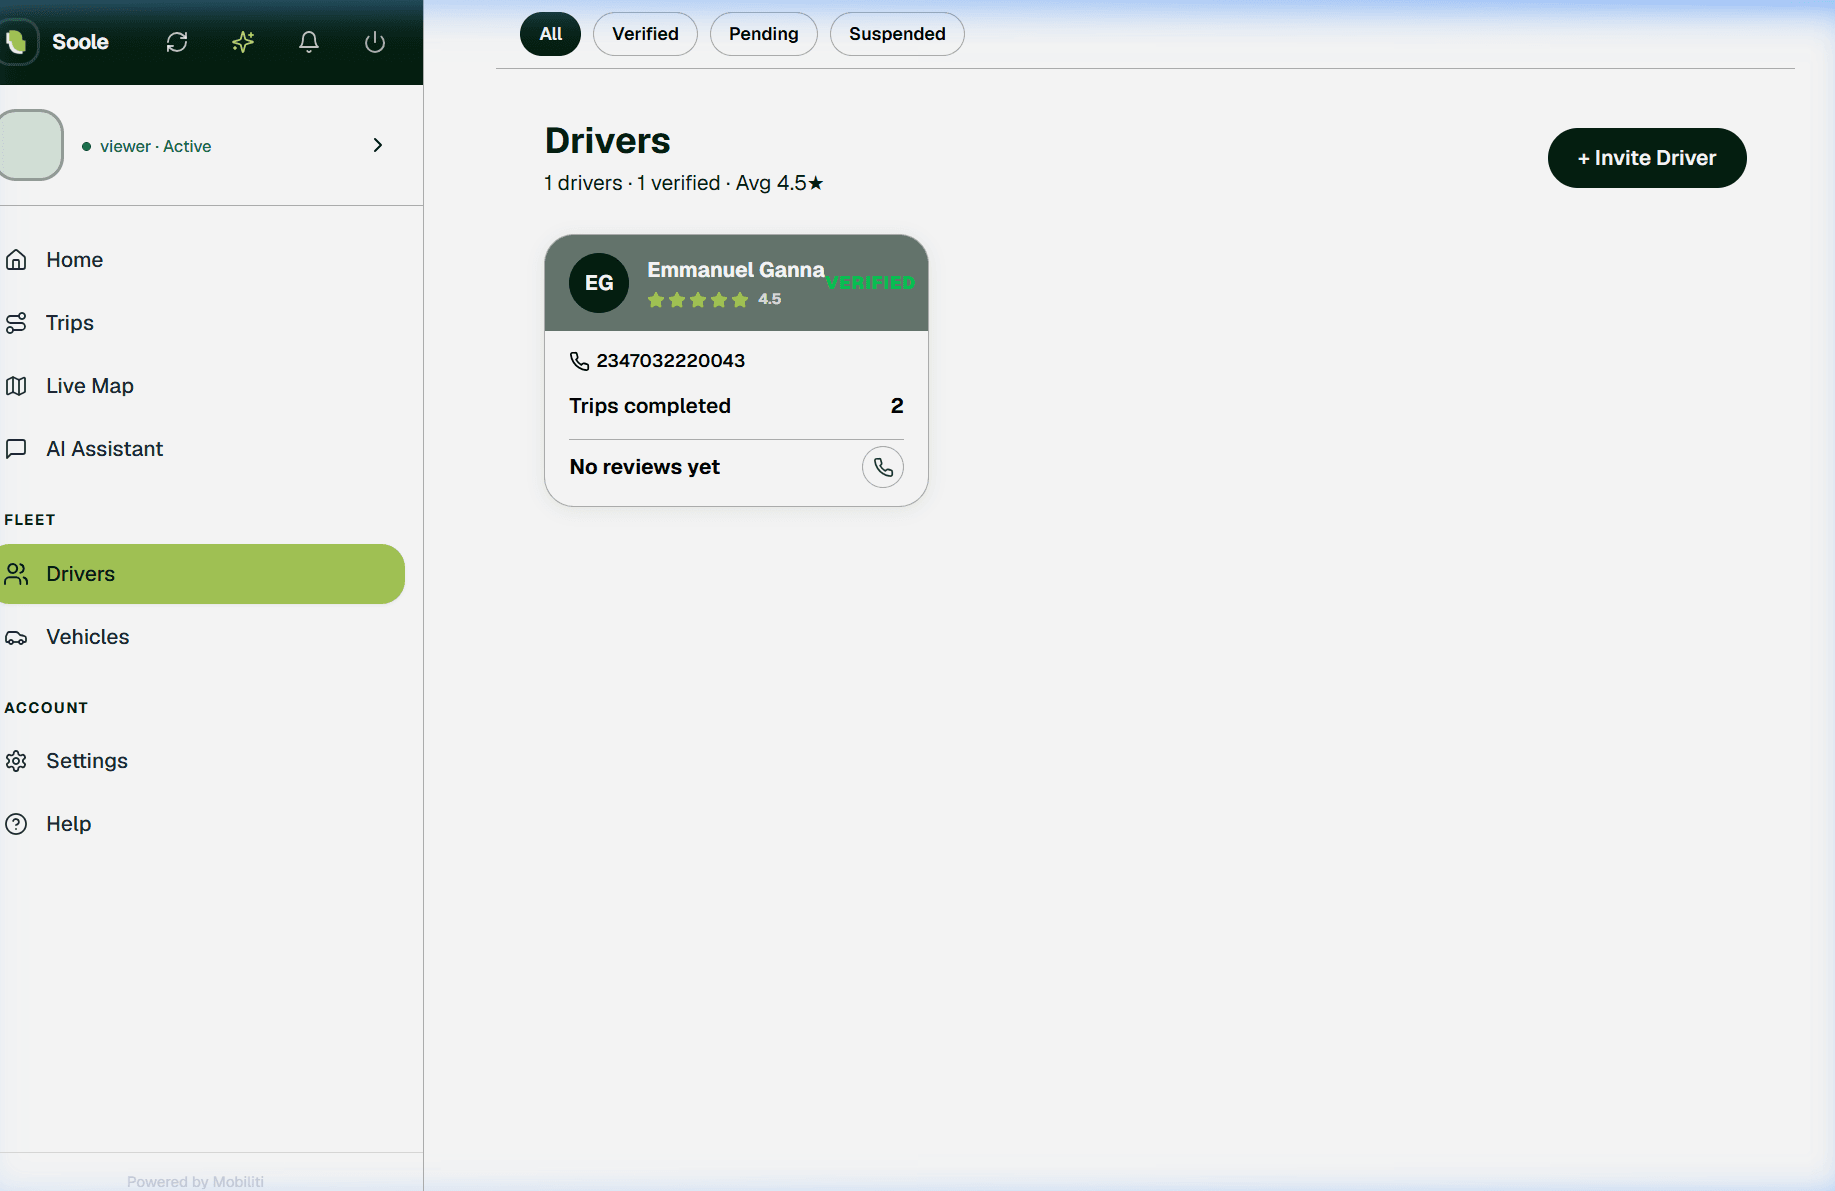Filter drivers by Pending

click(763, 34)
